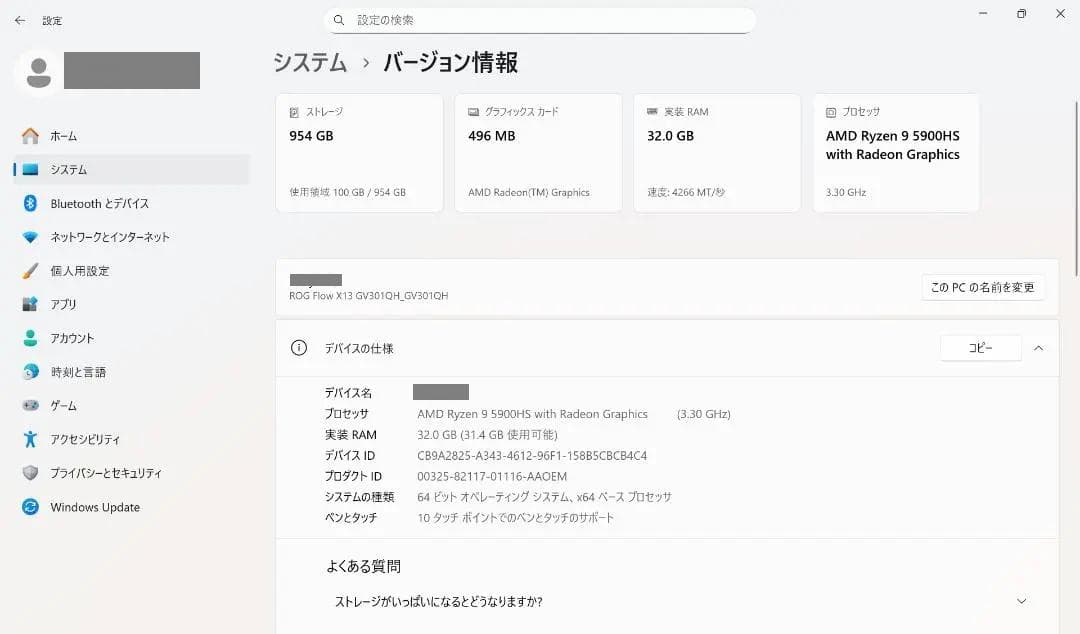Click the back arrow at top left
The height and width of the screenshot is (634, 1080).
(19, 20)
